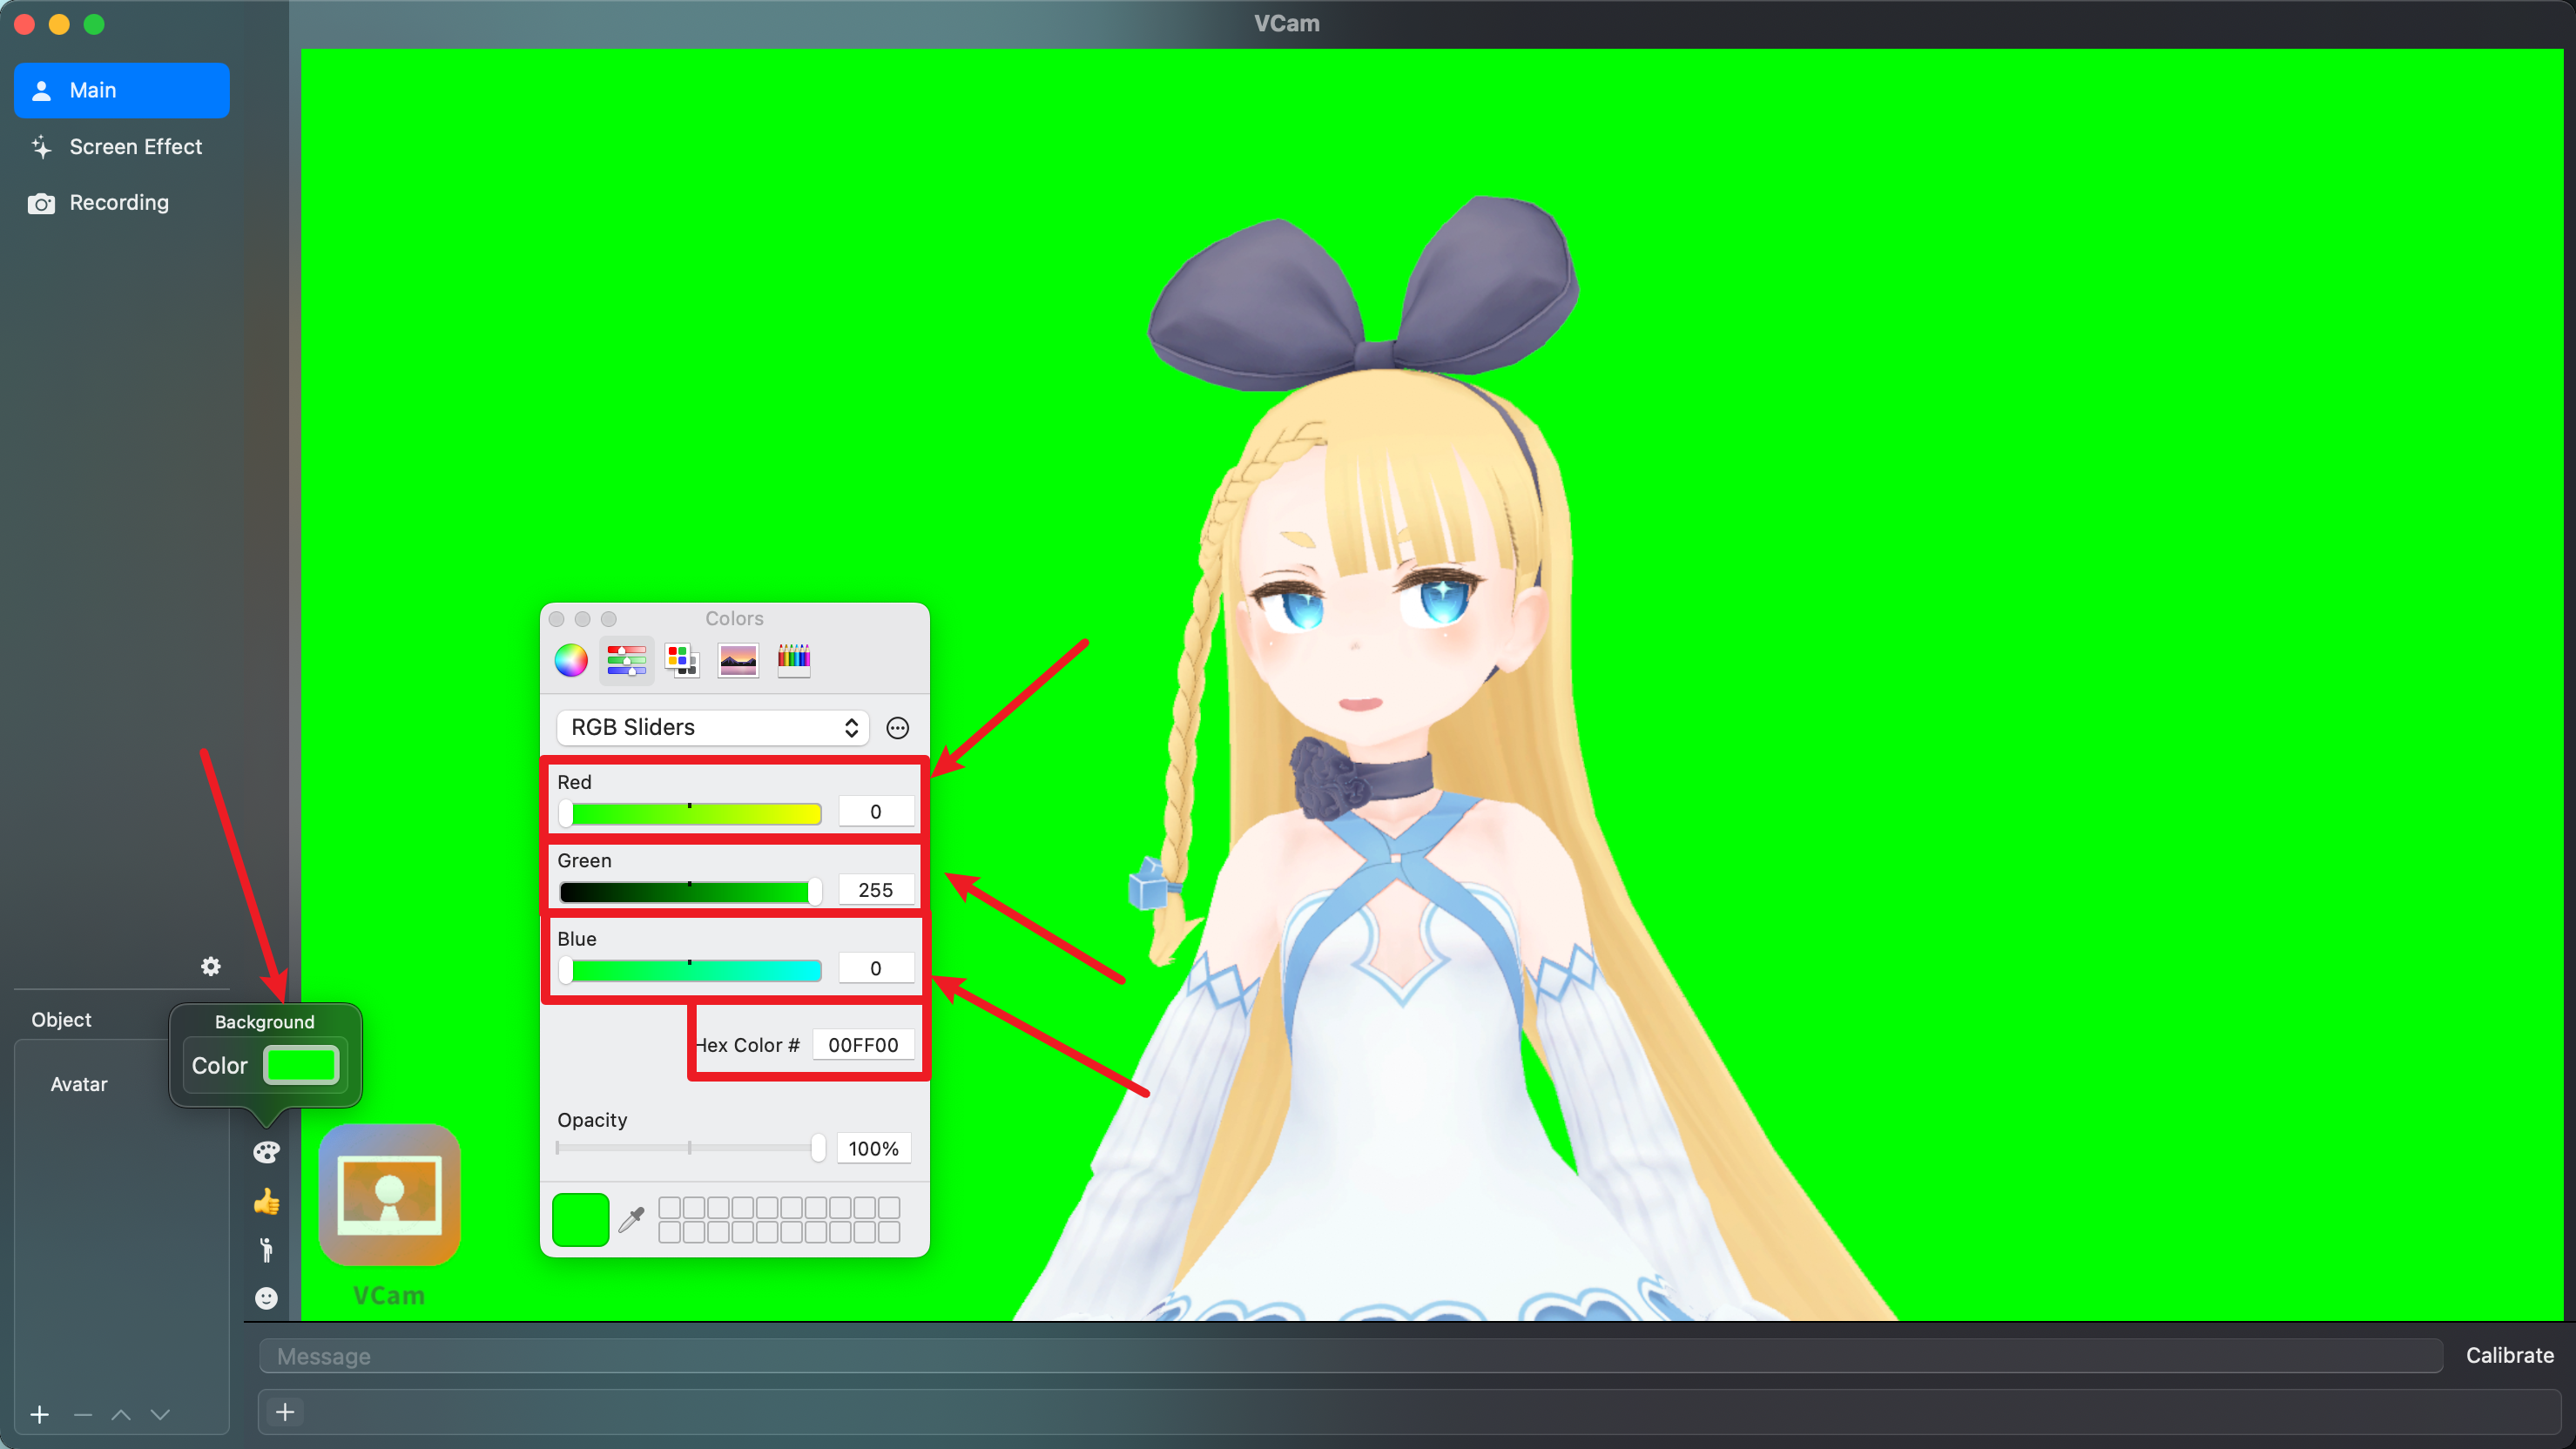Open the RGB Sliders dropdown

pos(713,727)
